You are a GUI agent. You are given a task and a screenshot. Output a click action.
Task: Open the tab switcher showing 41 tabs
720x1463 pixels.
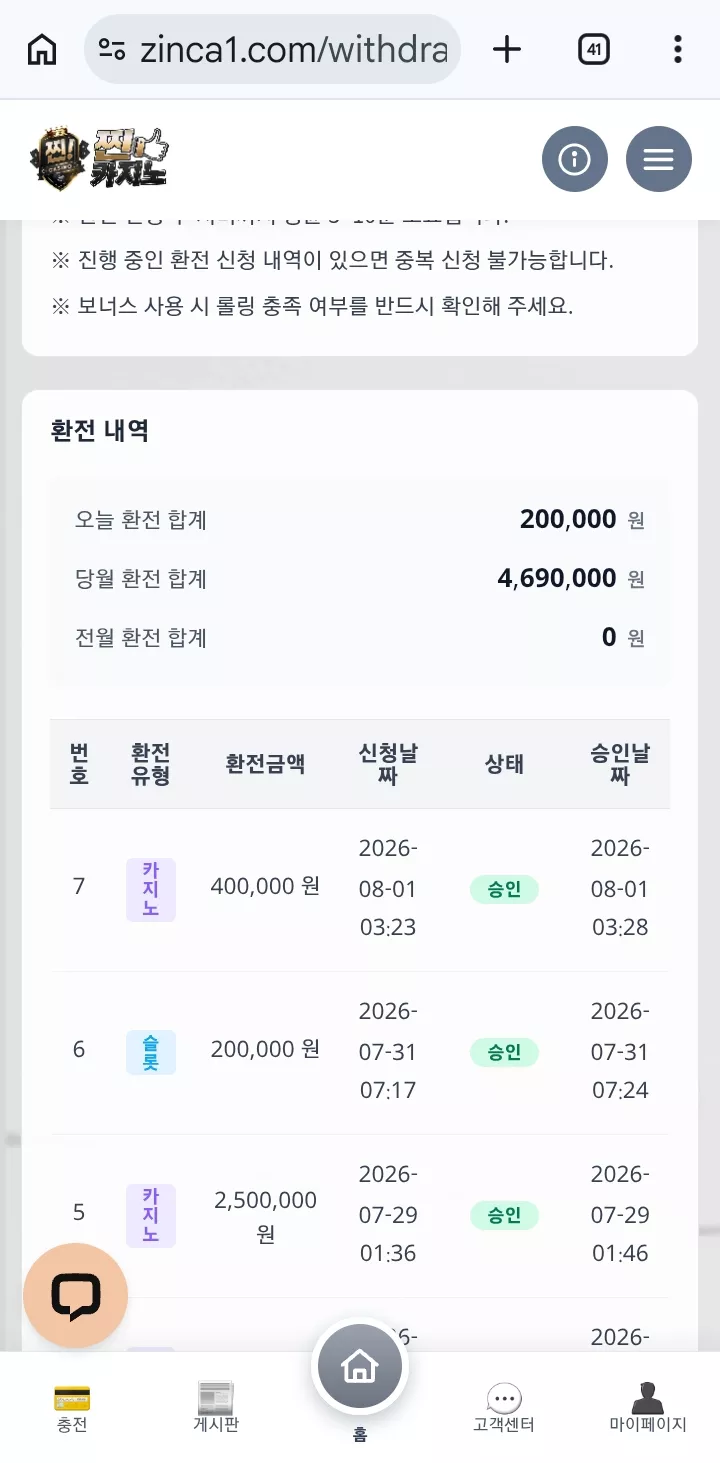(x=594, y=49)
